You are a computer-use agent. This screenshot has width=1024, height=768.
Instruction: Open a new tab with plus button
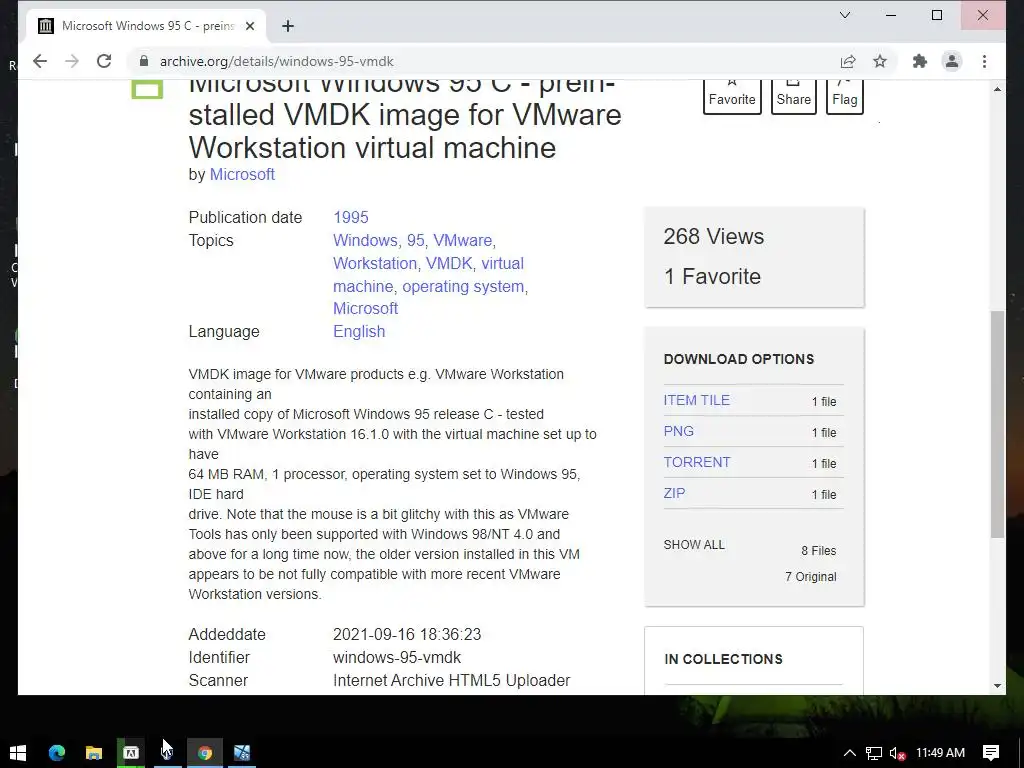pyautogui.click(x=288, y=26)
